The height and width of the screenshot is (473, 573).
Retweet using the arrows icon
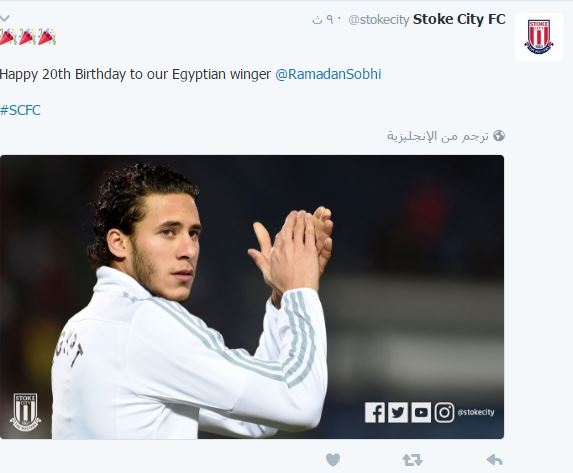(413, 460)
